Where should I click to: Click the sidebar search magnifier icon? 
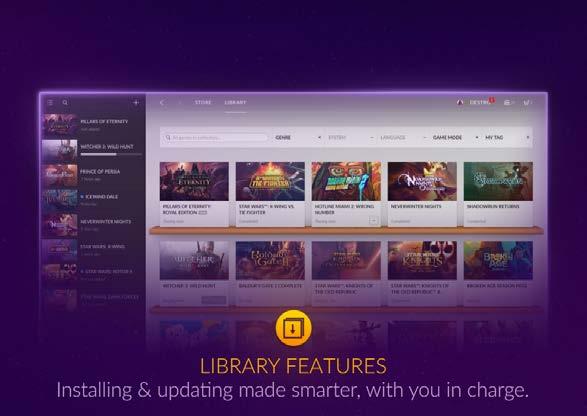[x=65, y=102]
